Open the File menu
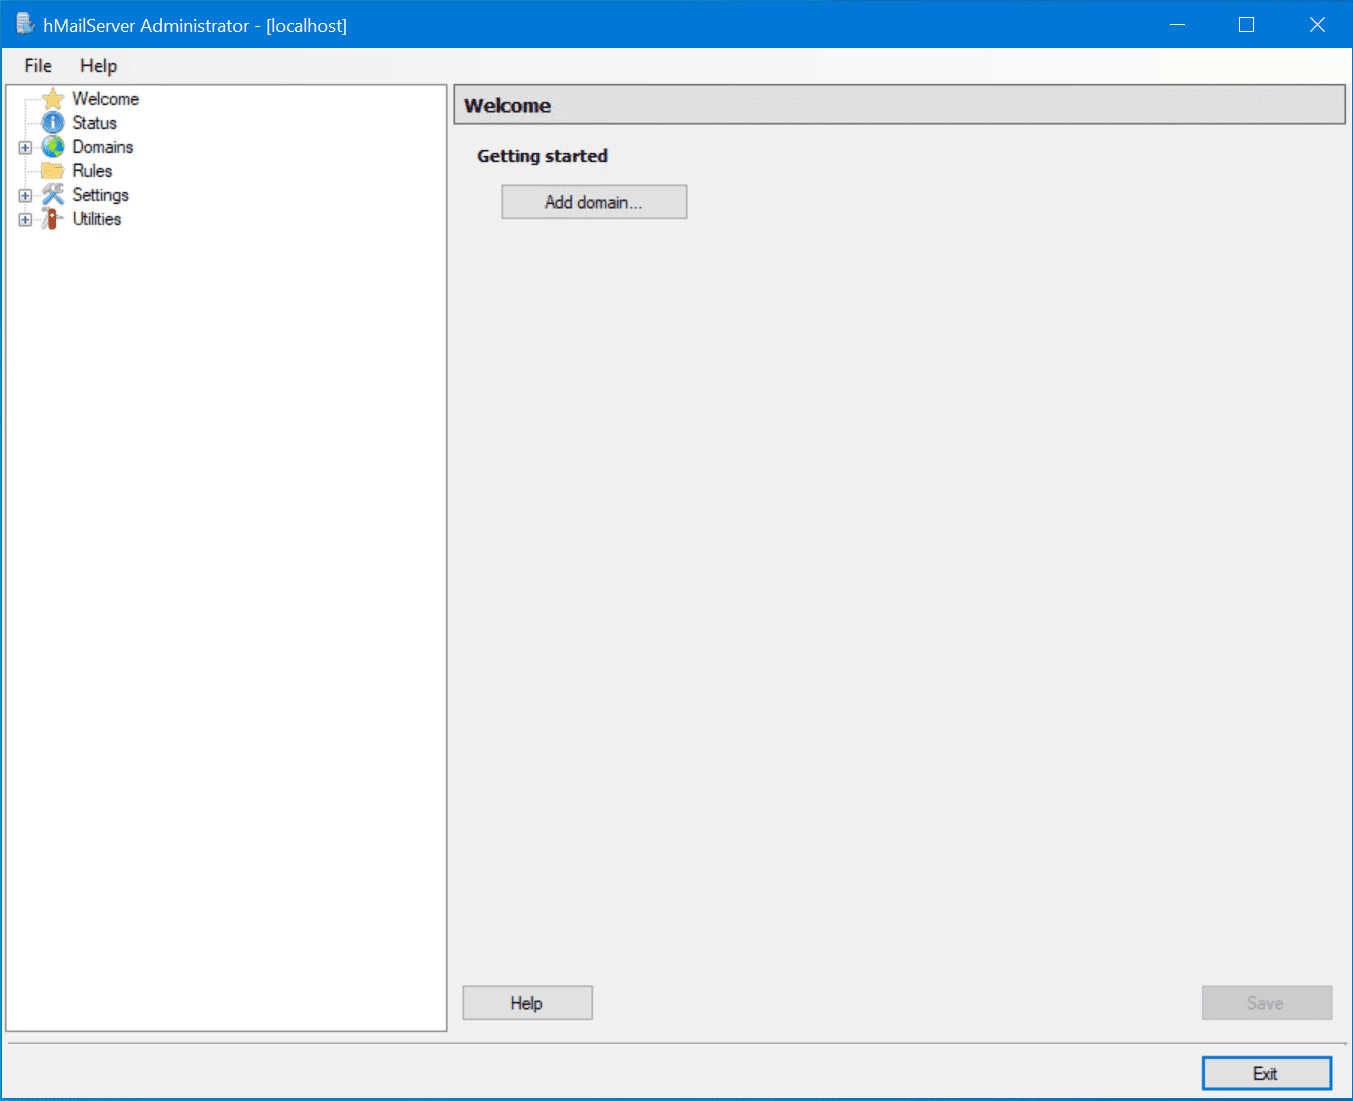1353x1101 pixels. (37, 66)
